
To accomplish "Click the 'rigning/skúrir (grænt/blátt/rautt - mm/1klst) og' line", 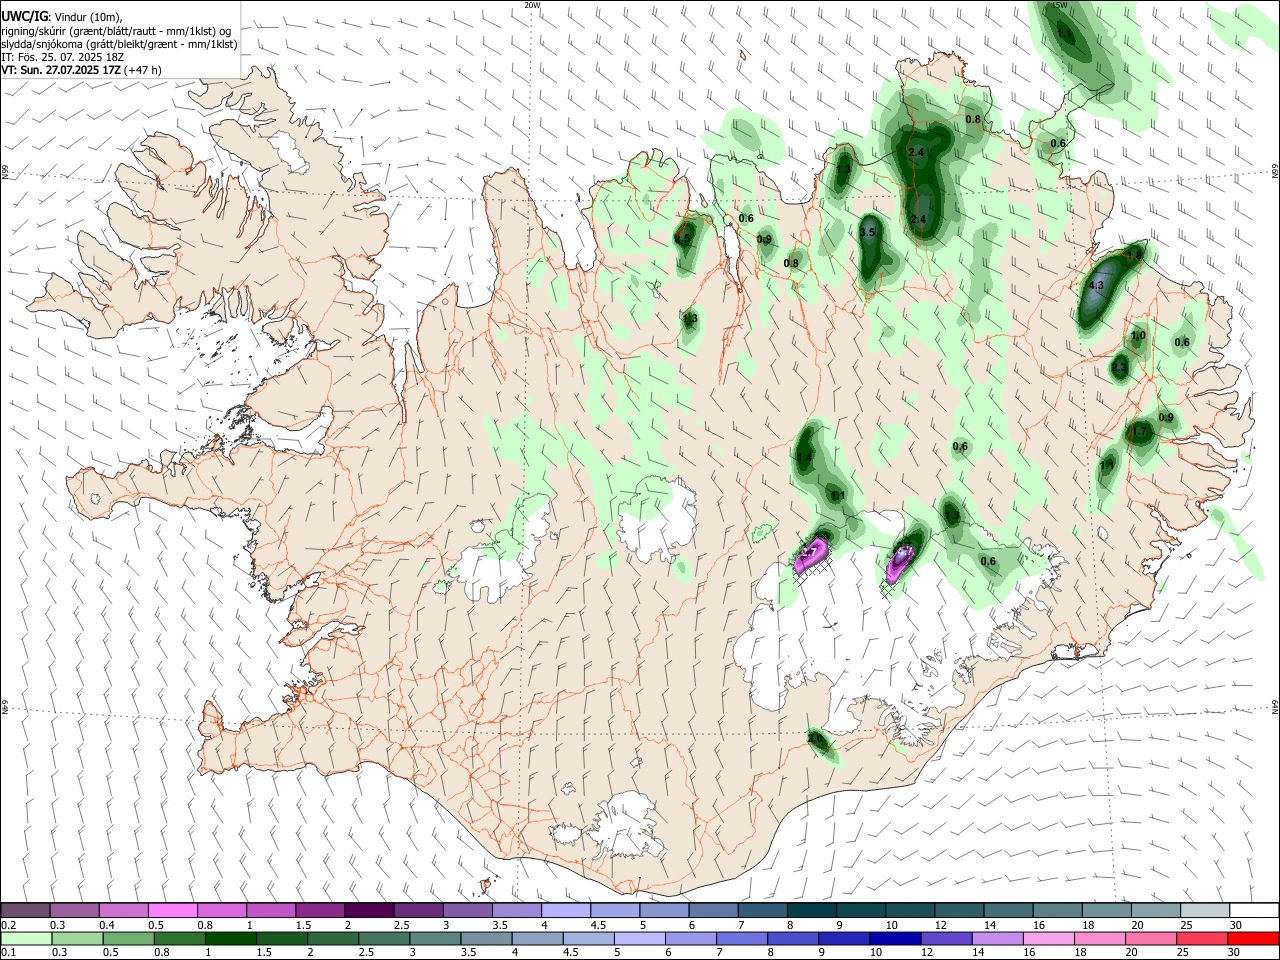I will coord(116,31).
